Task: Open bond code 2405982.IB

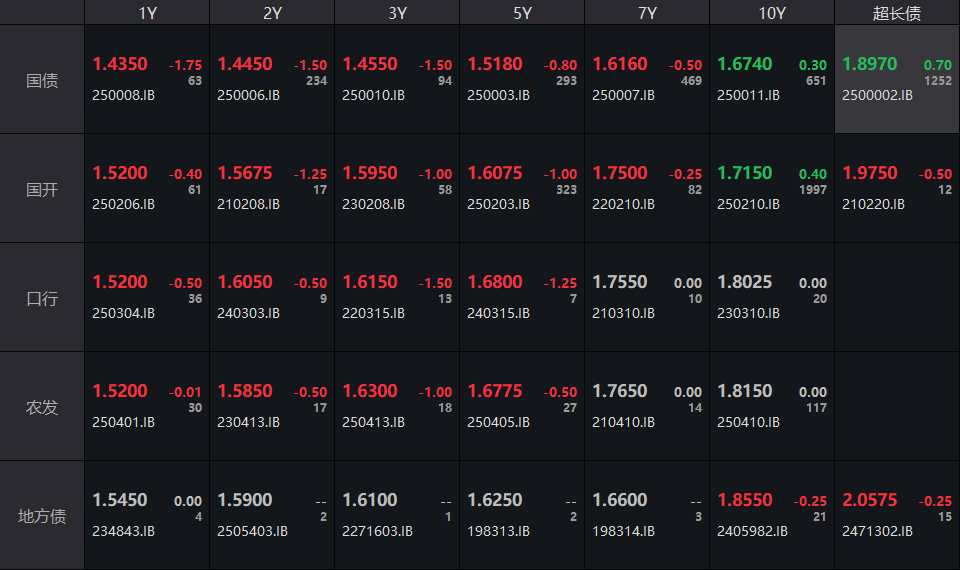Action: pyautogui.click(x=752, y=532)
